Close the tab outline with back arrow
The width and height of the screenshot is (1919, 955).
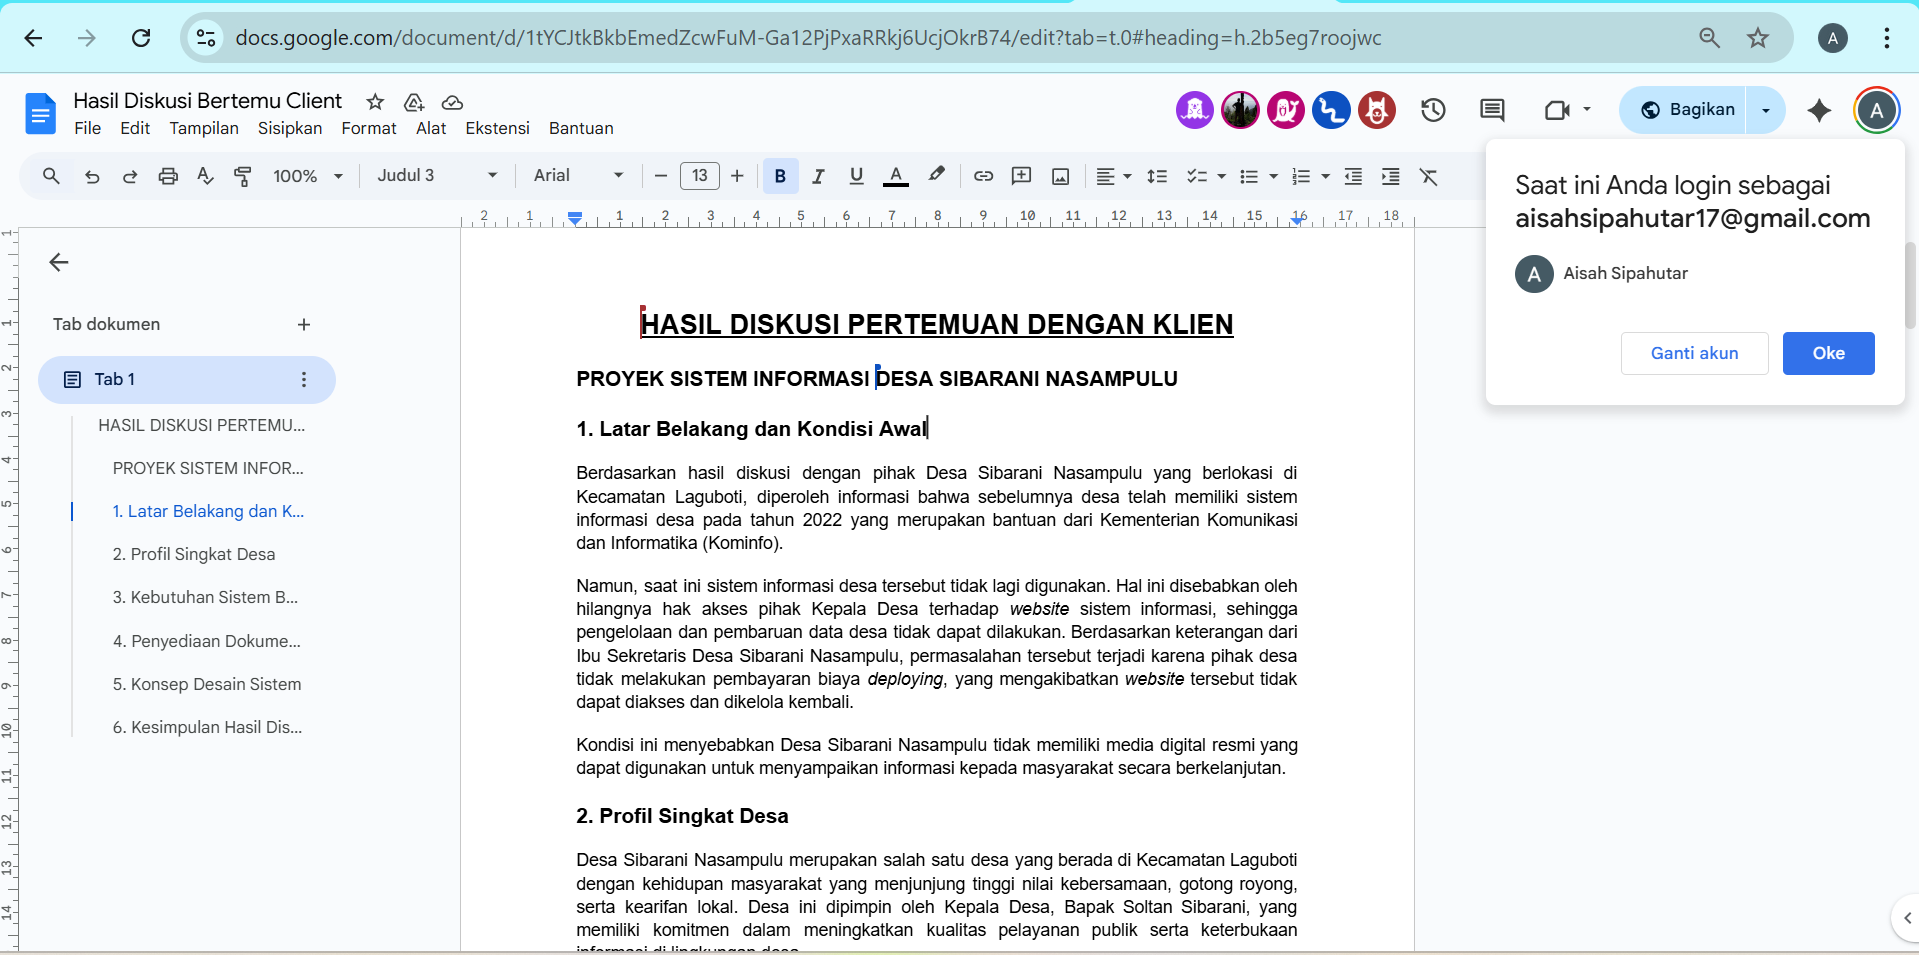(59, 262)
